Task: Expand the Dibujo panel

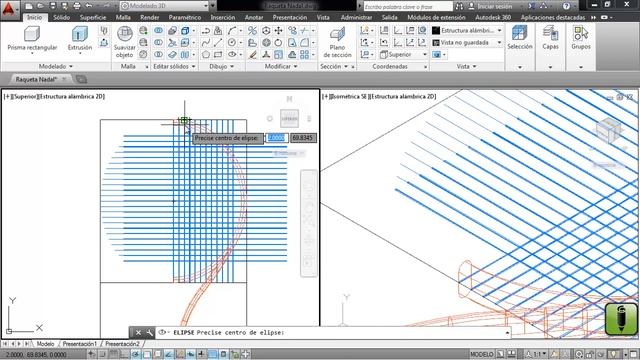Action: [222, 66]
